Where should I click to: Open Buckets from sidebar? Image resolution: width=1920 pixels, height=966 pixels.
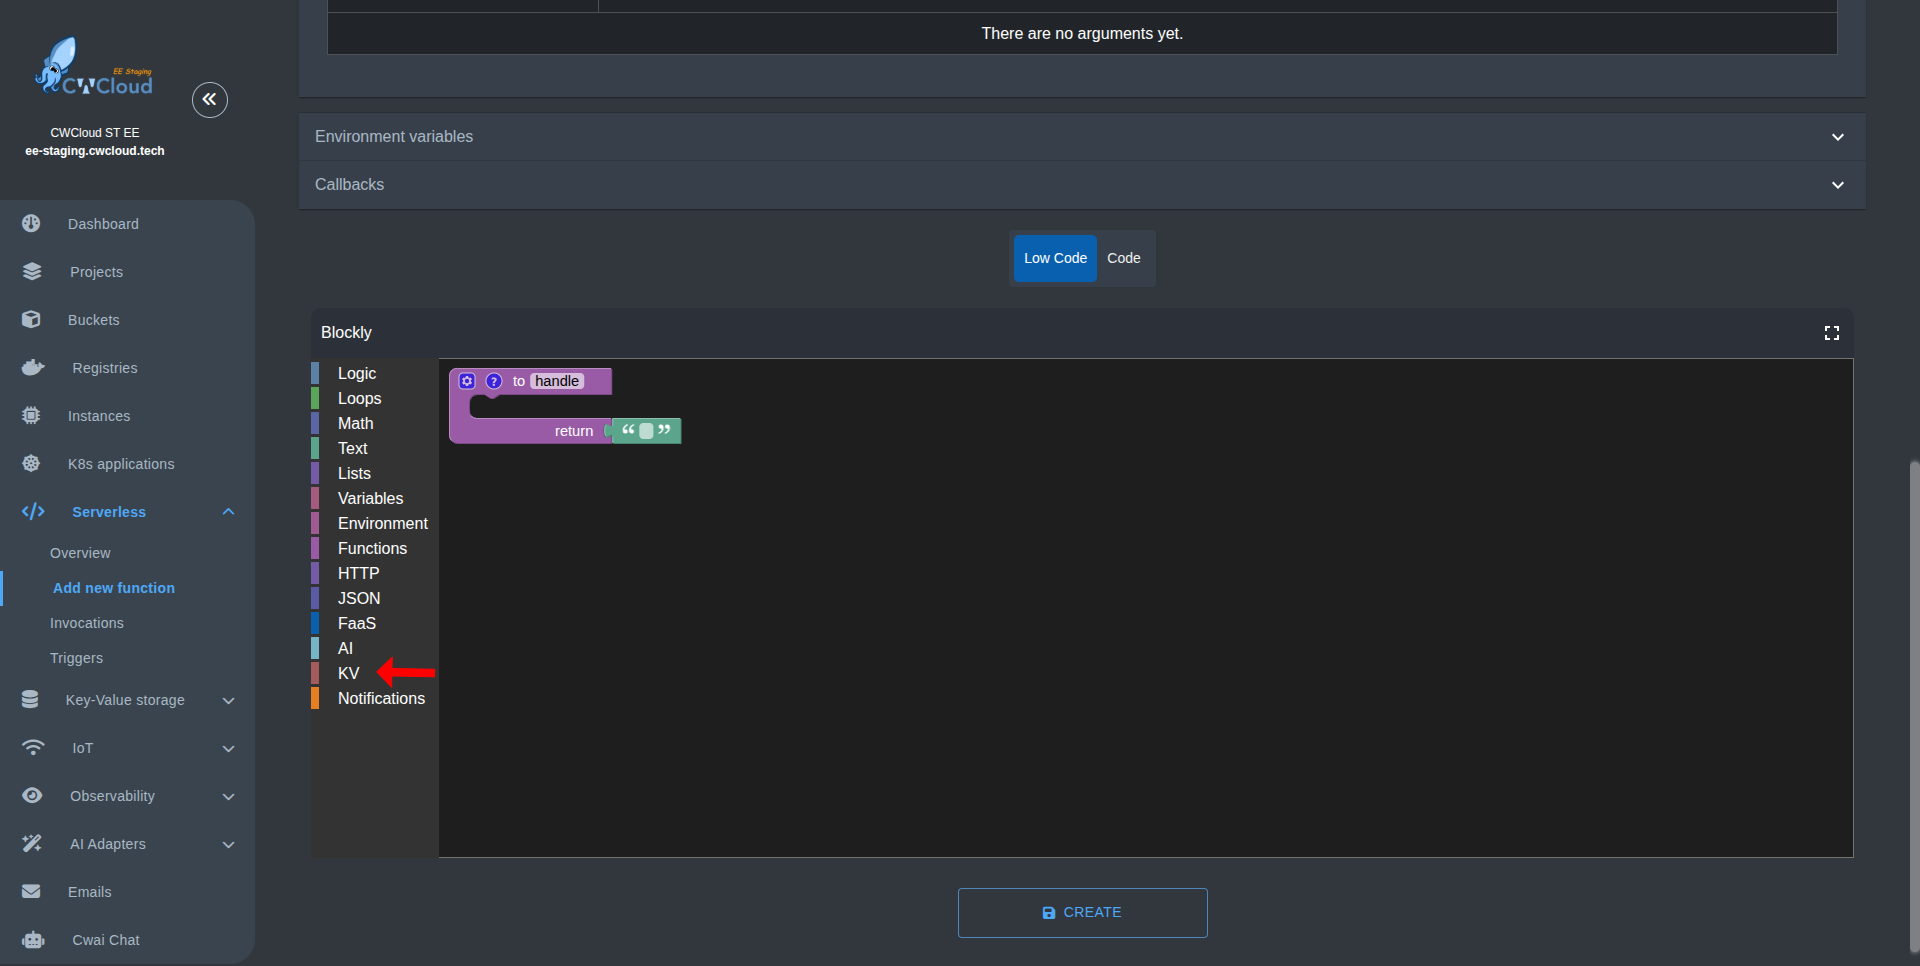point(93,320)
